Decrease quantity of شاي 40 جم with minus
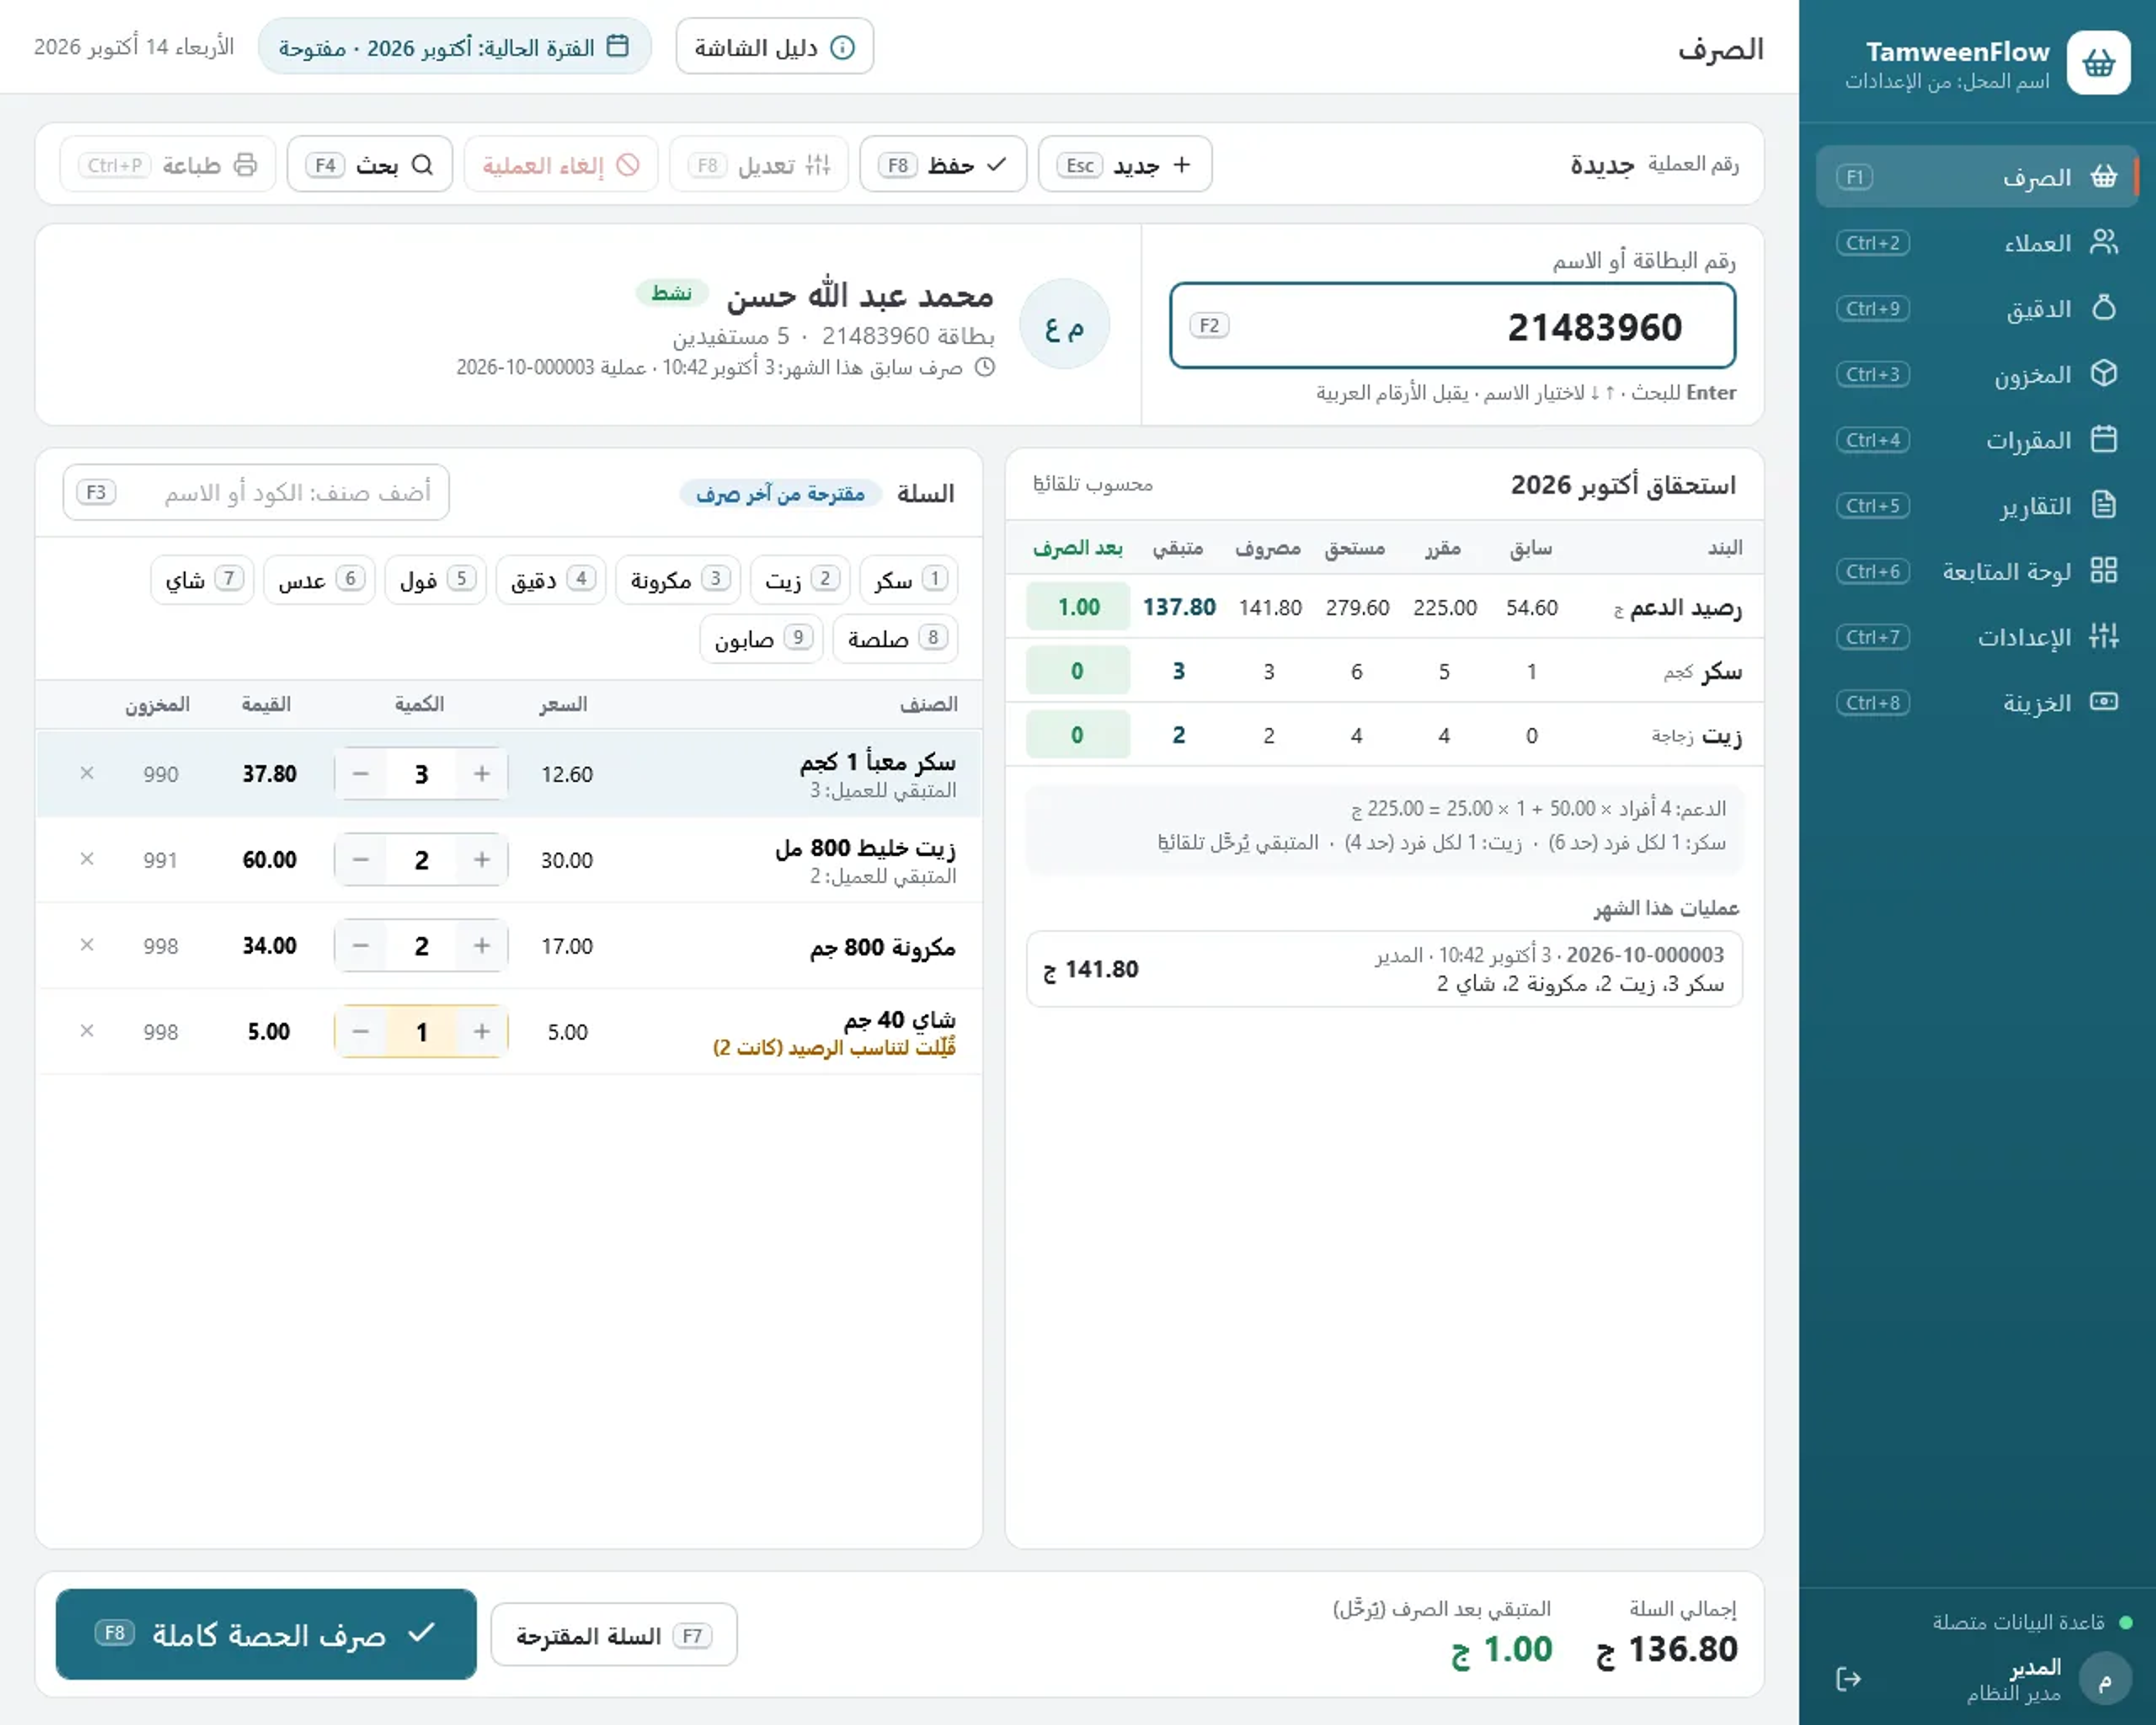The width and height of the screenshot is (2156, 1725). (361, 1032)
